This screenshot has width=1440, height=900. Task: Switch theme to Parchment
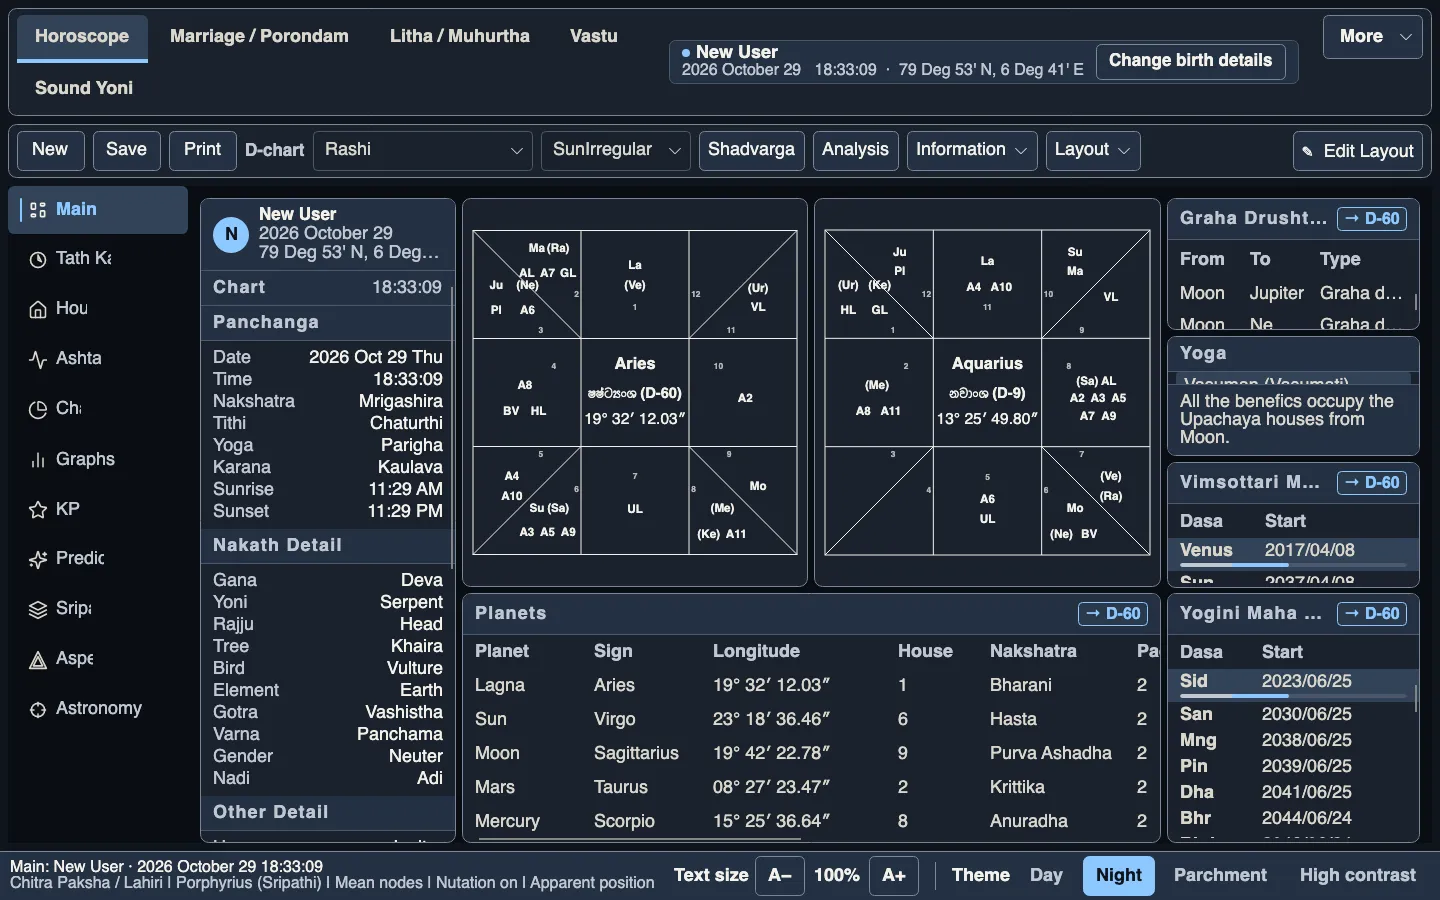tap(1220, 875)
